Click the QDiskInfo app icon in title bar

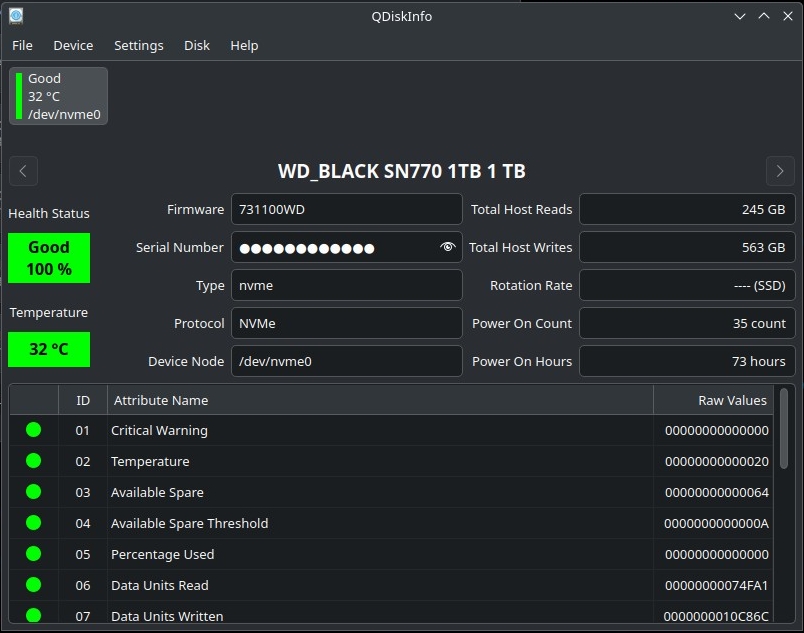[x=16, y=16]
